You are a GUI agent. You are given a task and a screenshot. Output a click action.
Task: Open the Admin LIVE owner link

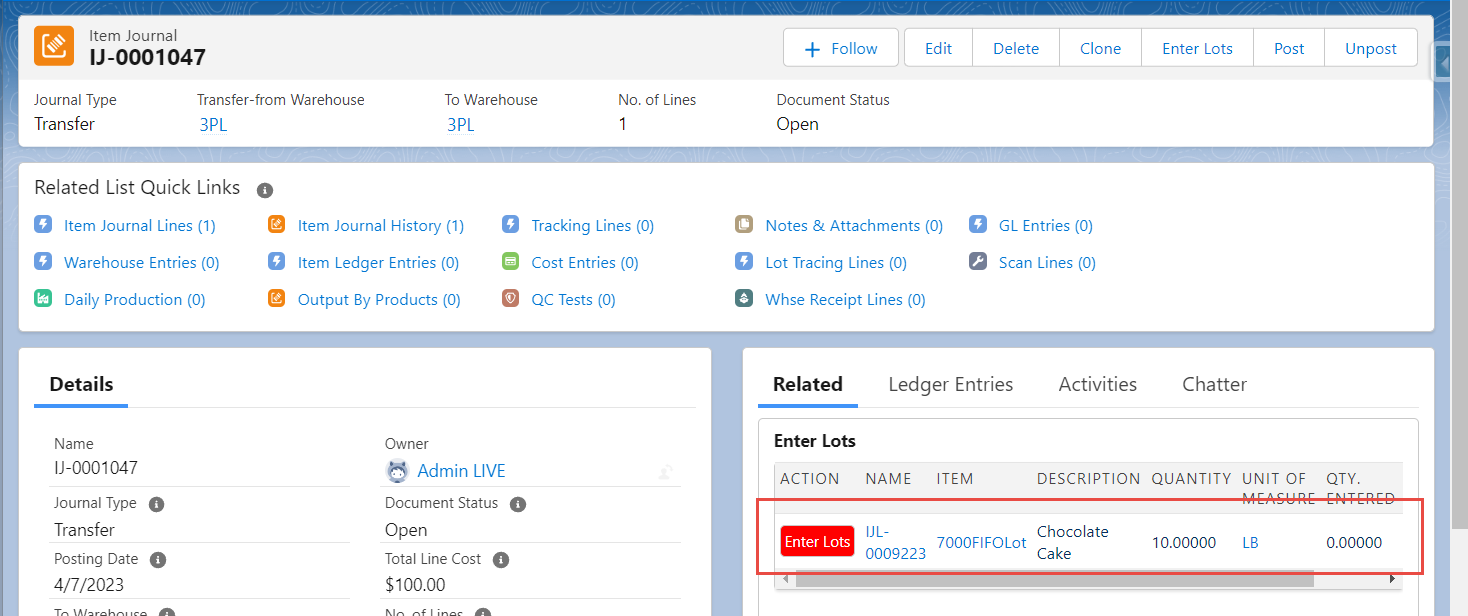click(461, 471)
